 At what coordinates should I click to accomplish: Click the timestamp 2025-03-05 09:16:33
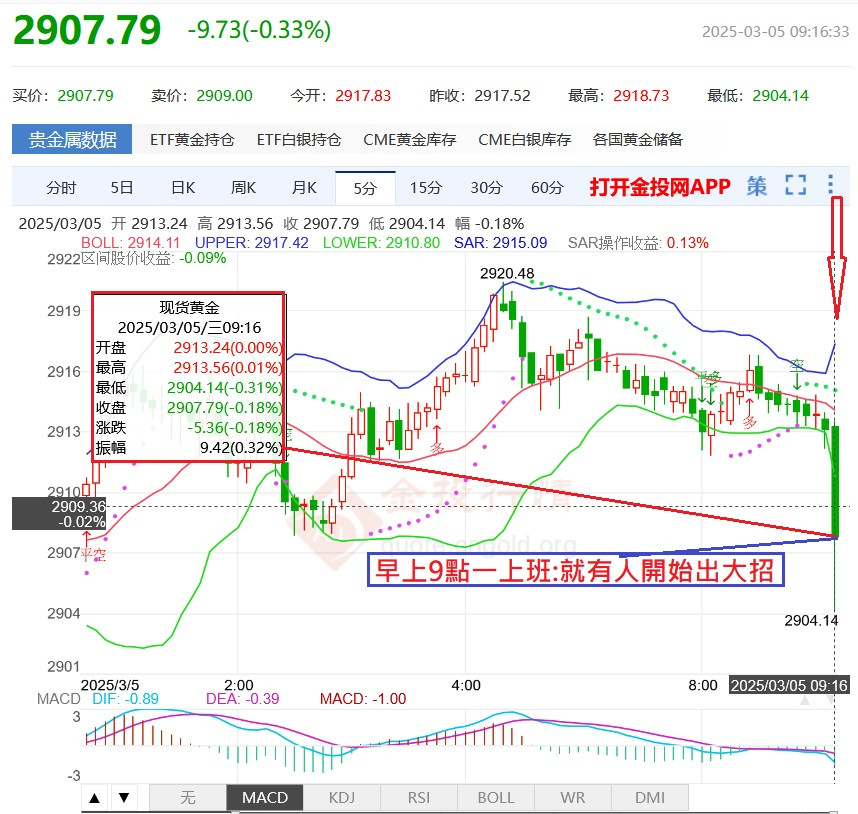(x=775, y=32)
